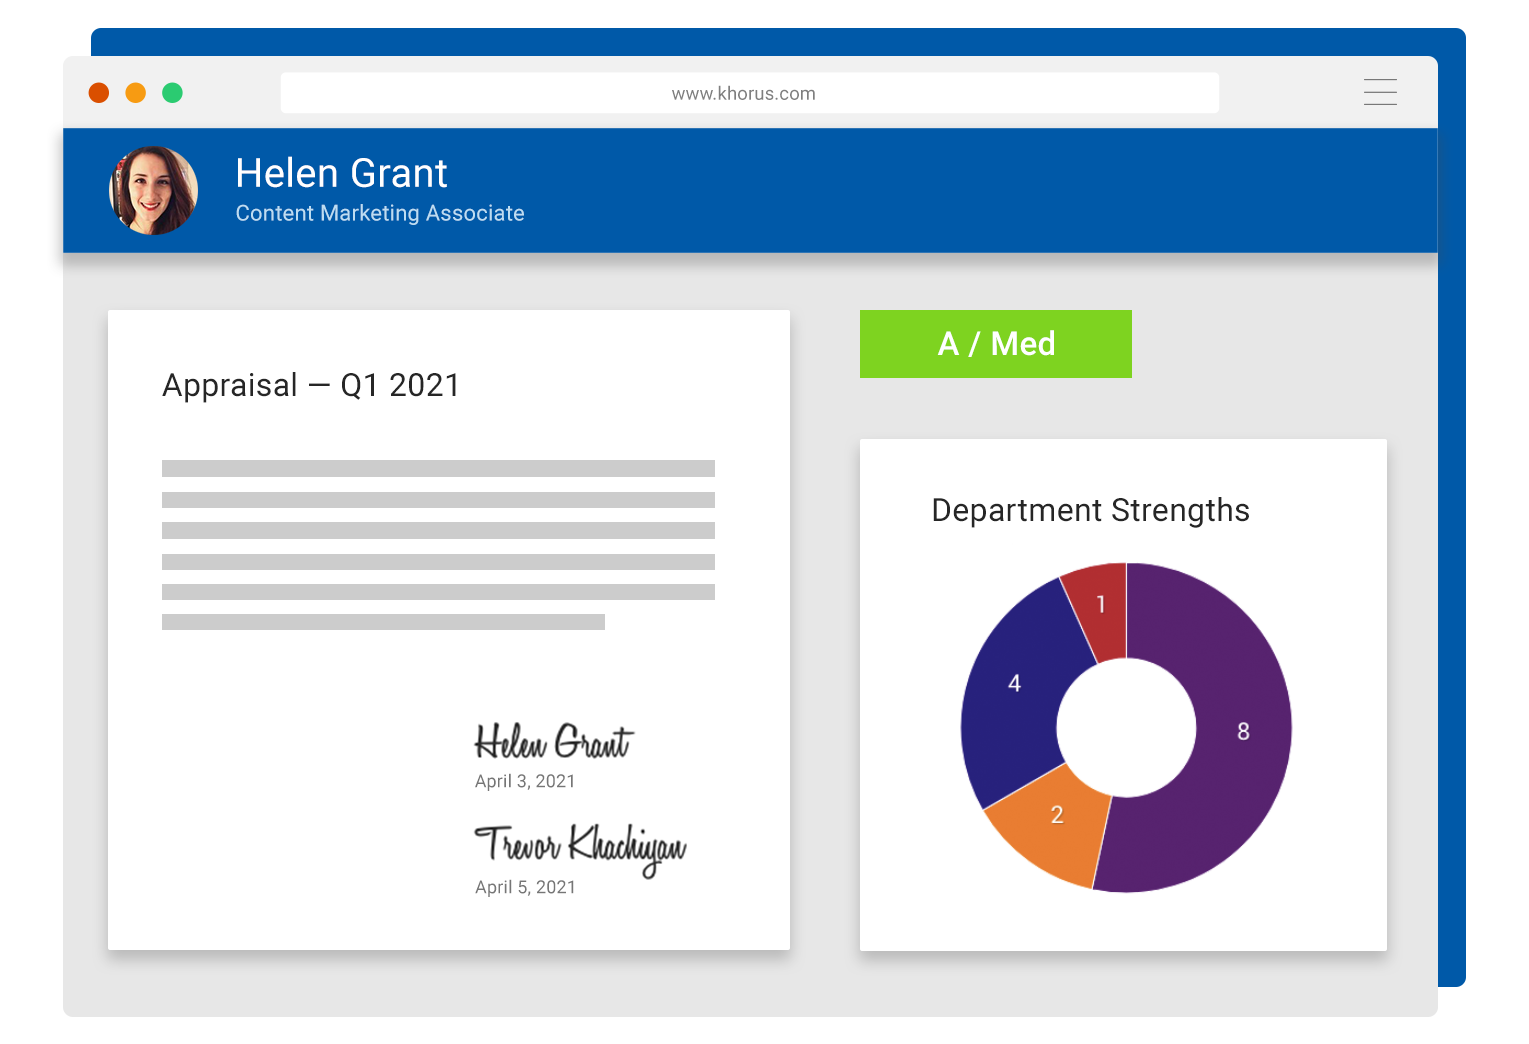
Task: Click the green A / Med rating button
Action: pyautogui.click(x=995, y=344)
